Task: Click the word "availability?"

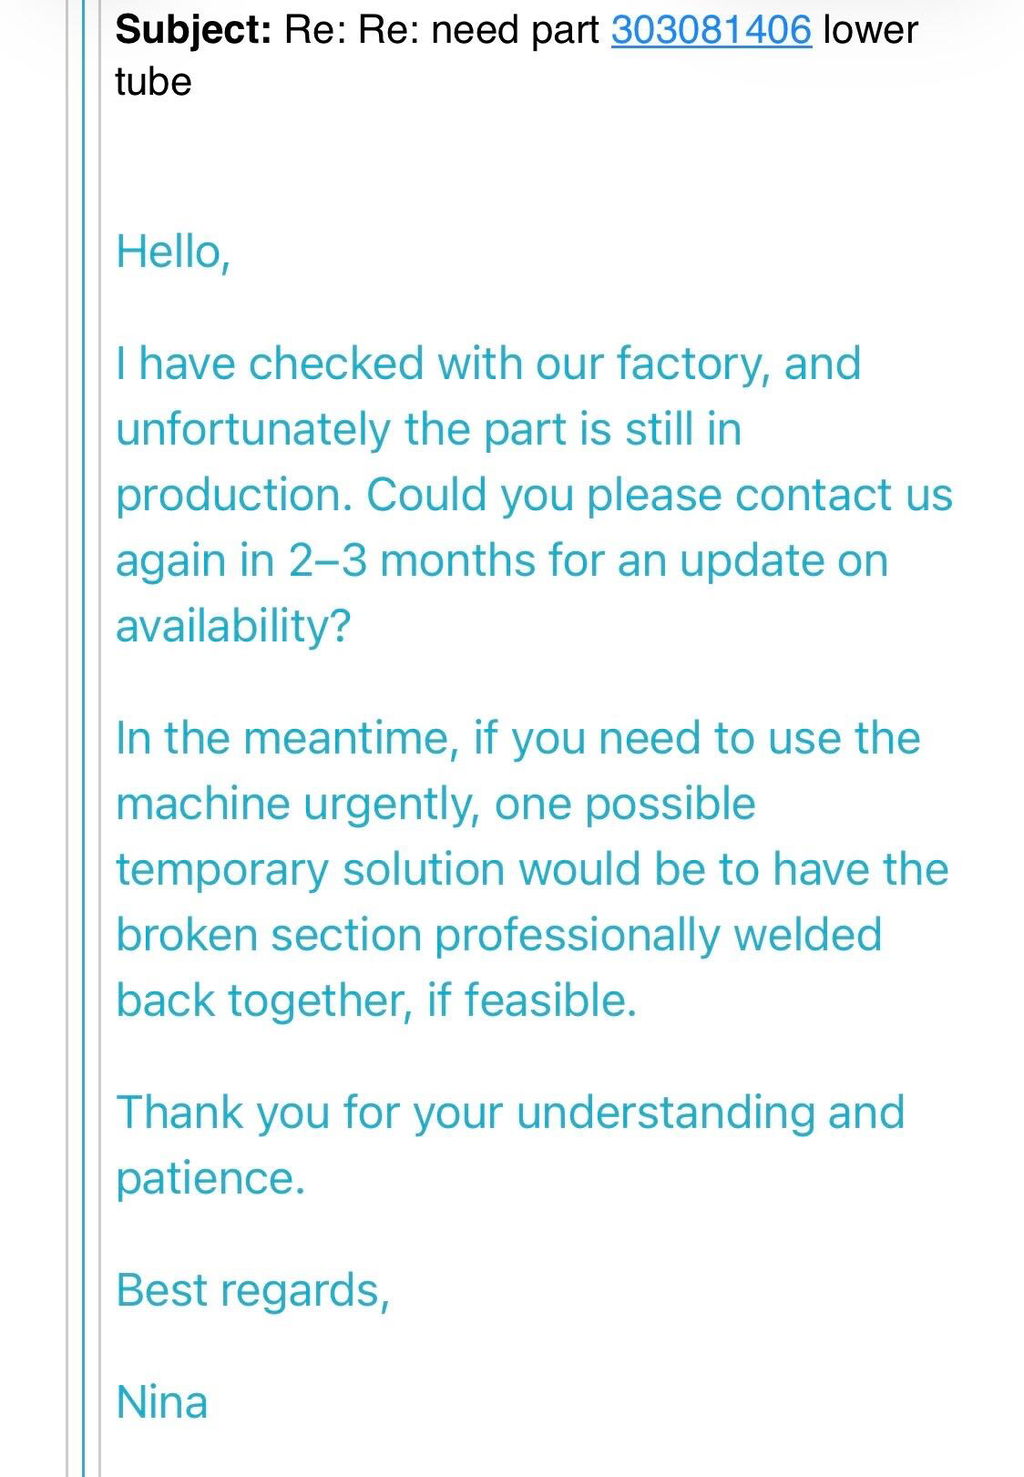Action: coord(233,627)
